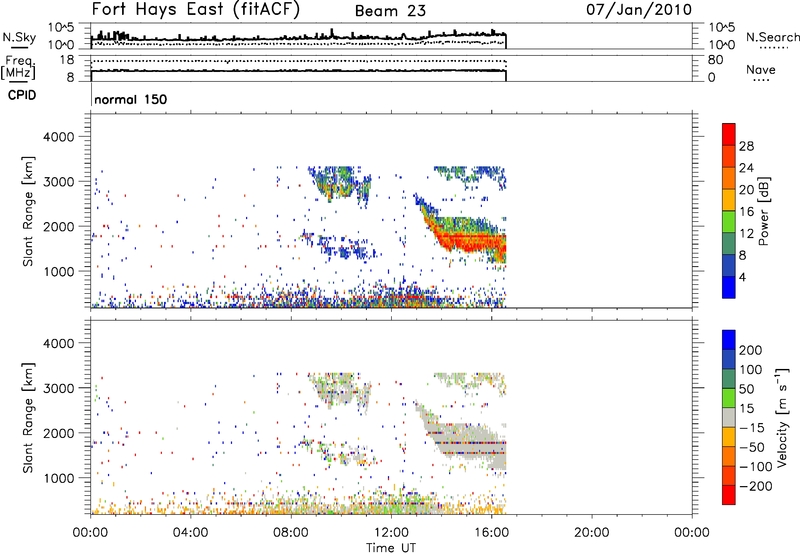Click the 4000 tick in the velocity panel

(x=59, y=343)
